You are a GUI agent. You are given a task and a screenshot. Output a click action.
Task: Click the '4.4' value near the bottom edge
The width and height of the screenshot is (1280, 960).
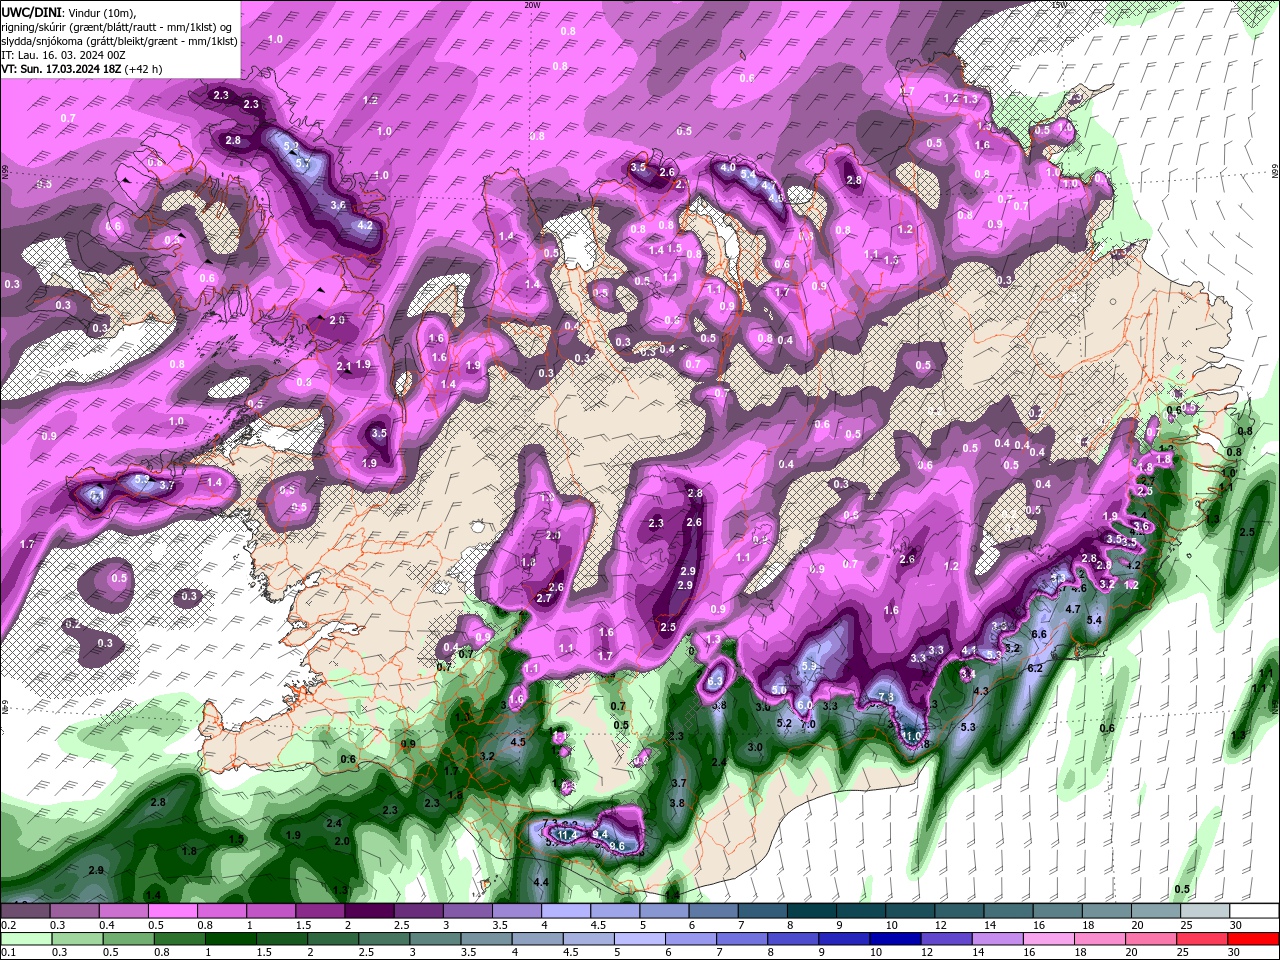point(542,882)
